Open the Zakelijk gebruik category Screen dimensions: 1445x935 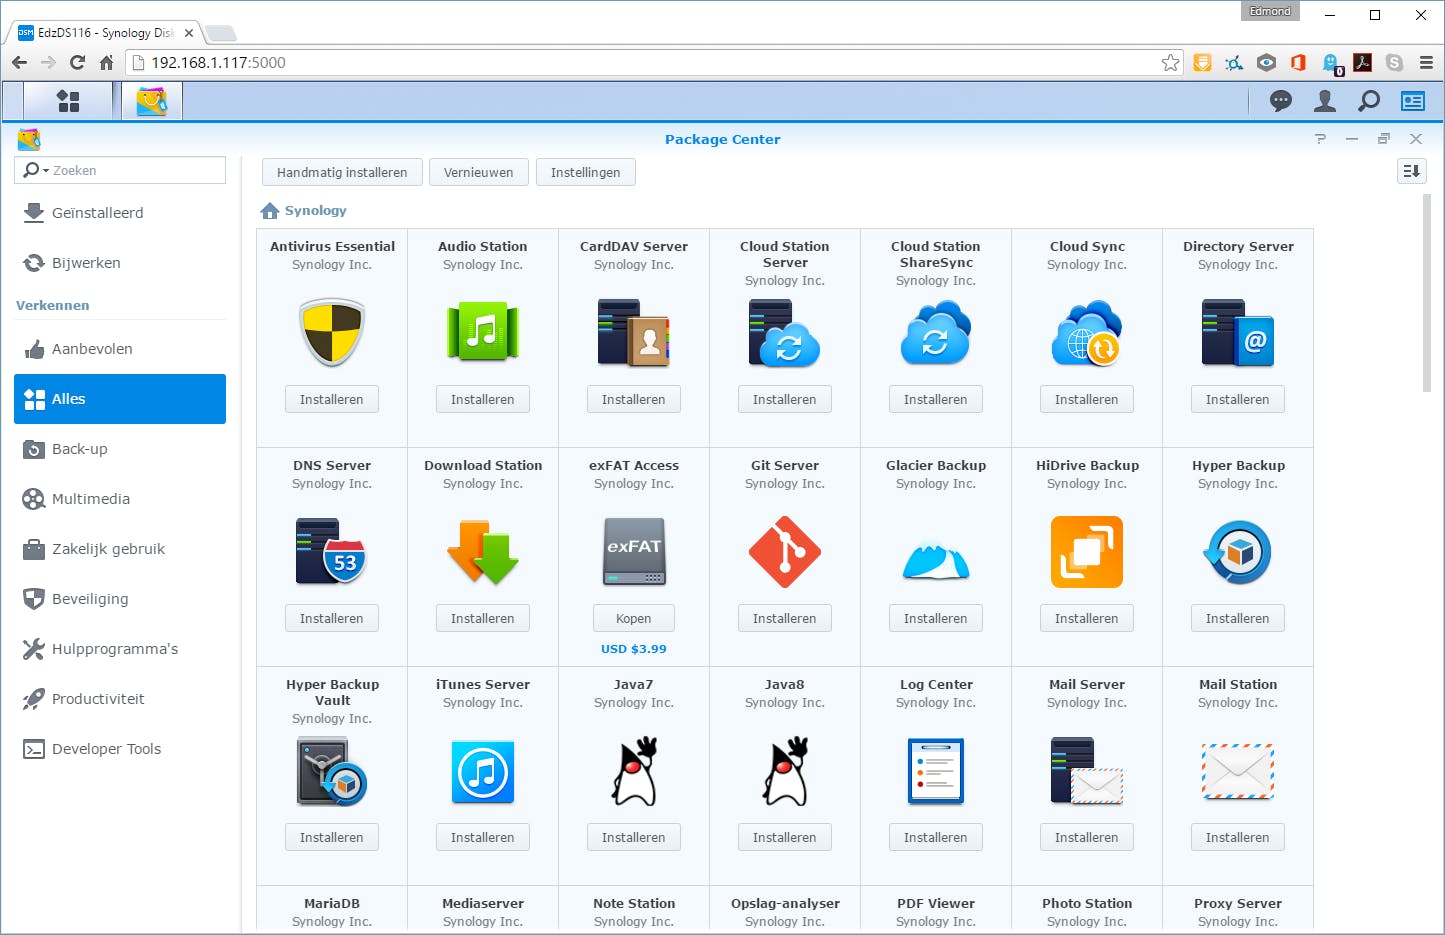click(120, 549)
